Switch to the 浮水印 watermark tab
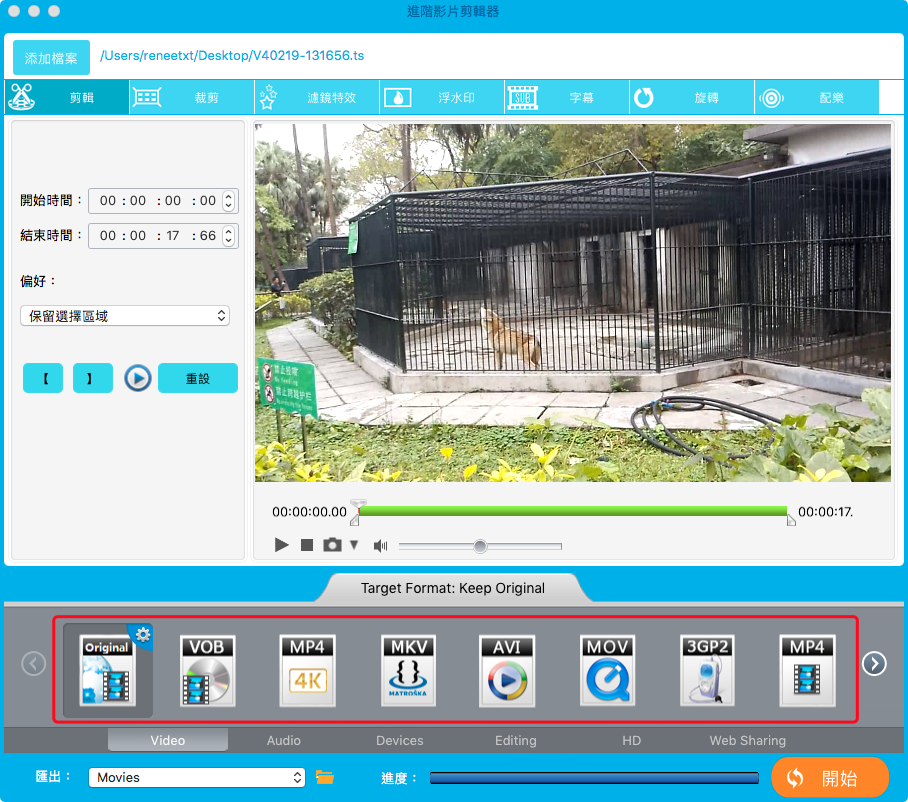The height and width of the screenshot is (802, 908). [x=442, y=97]
